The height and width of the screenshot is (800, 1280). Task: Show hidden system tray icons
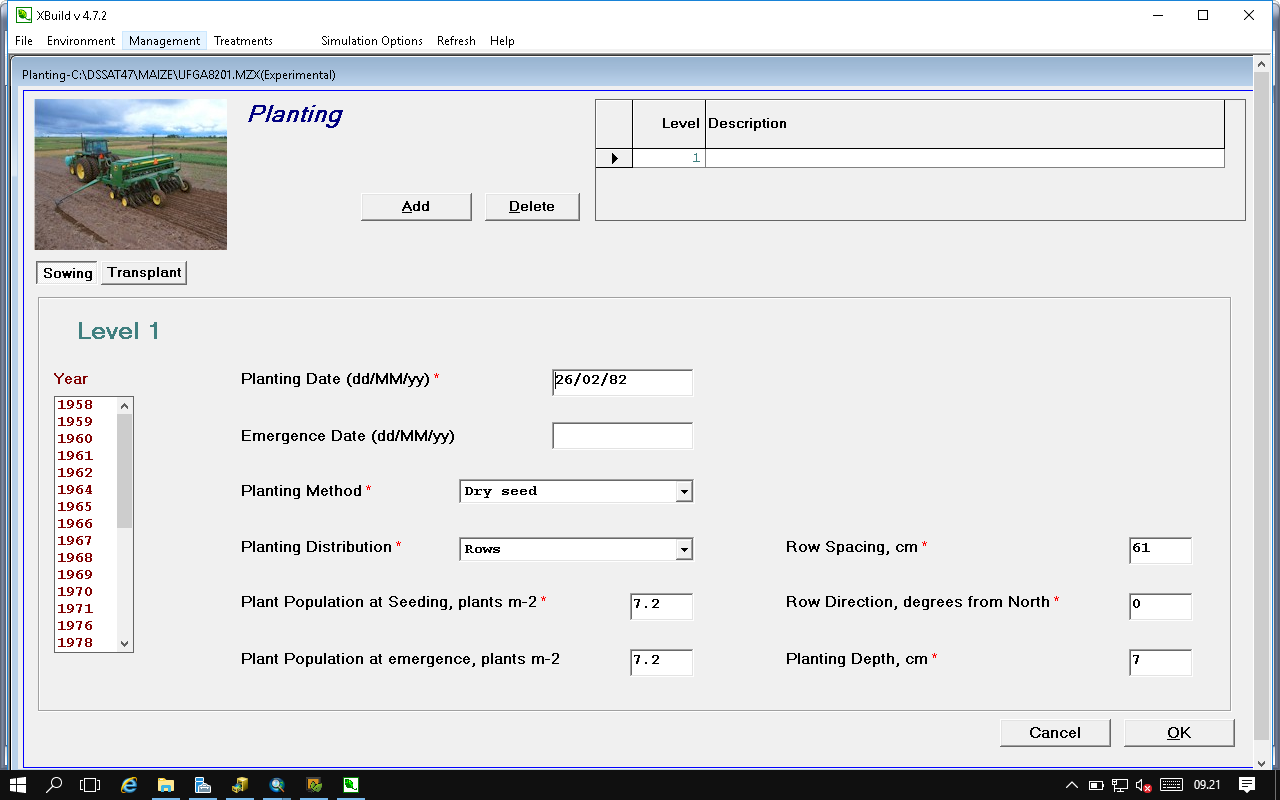(x=1071, y=785)
